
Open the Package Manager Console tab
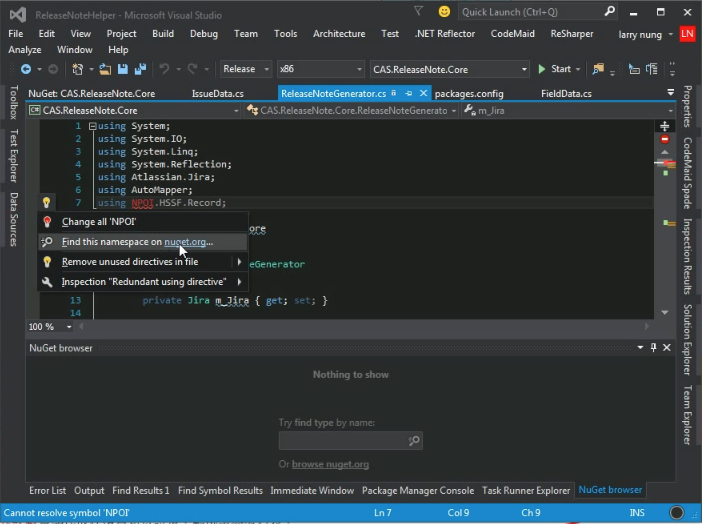418,490
